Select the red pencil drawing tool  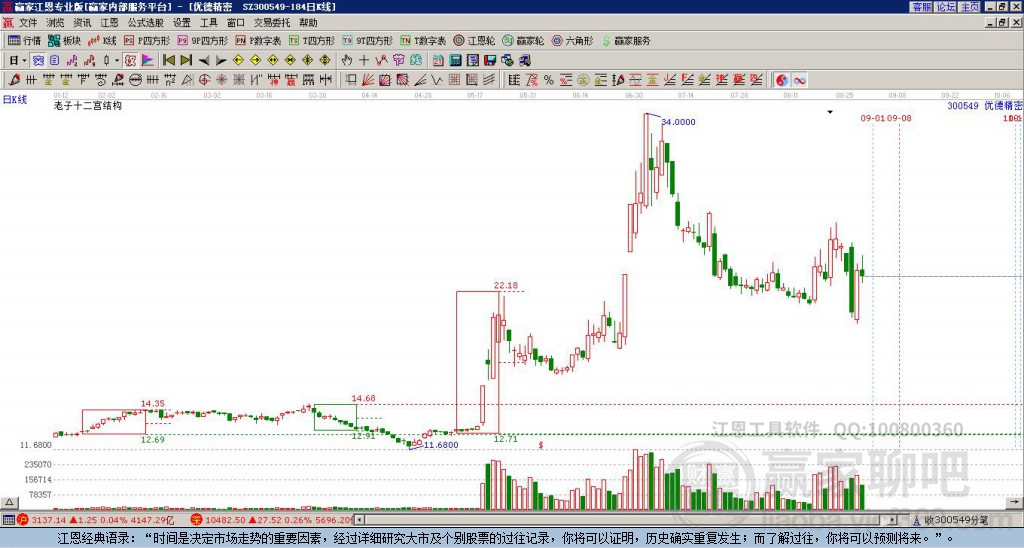click(14, 80)
